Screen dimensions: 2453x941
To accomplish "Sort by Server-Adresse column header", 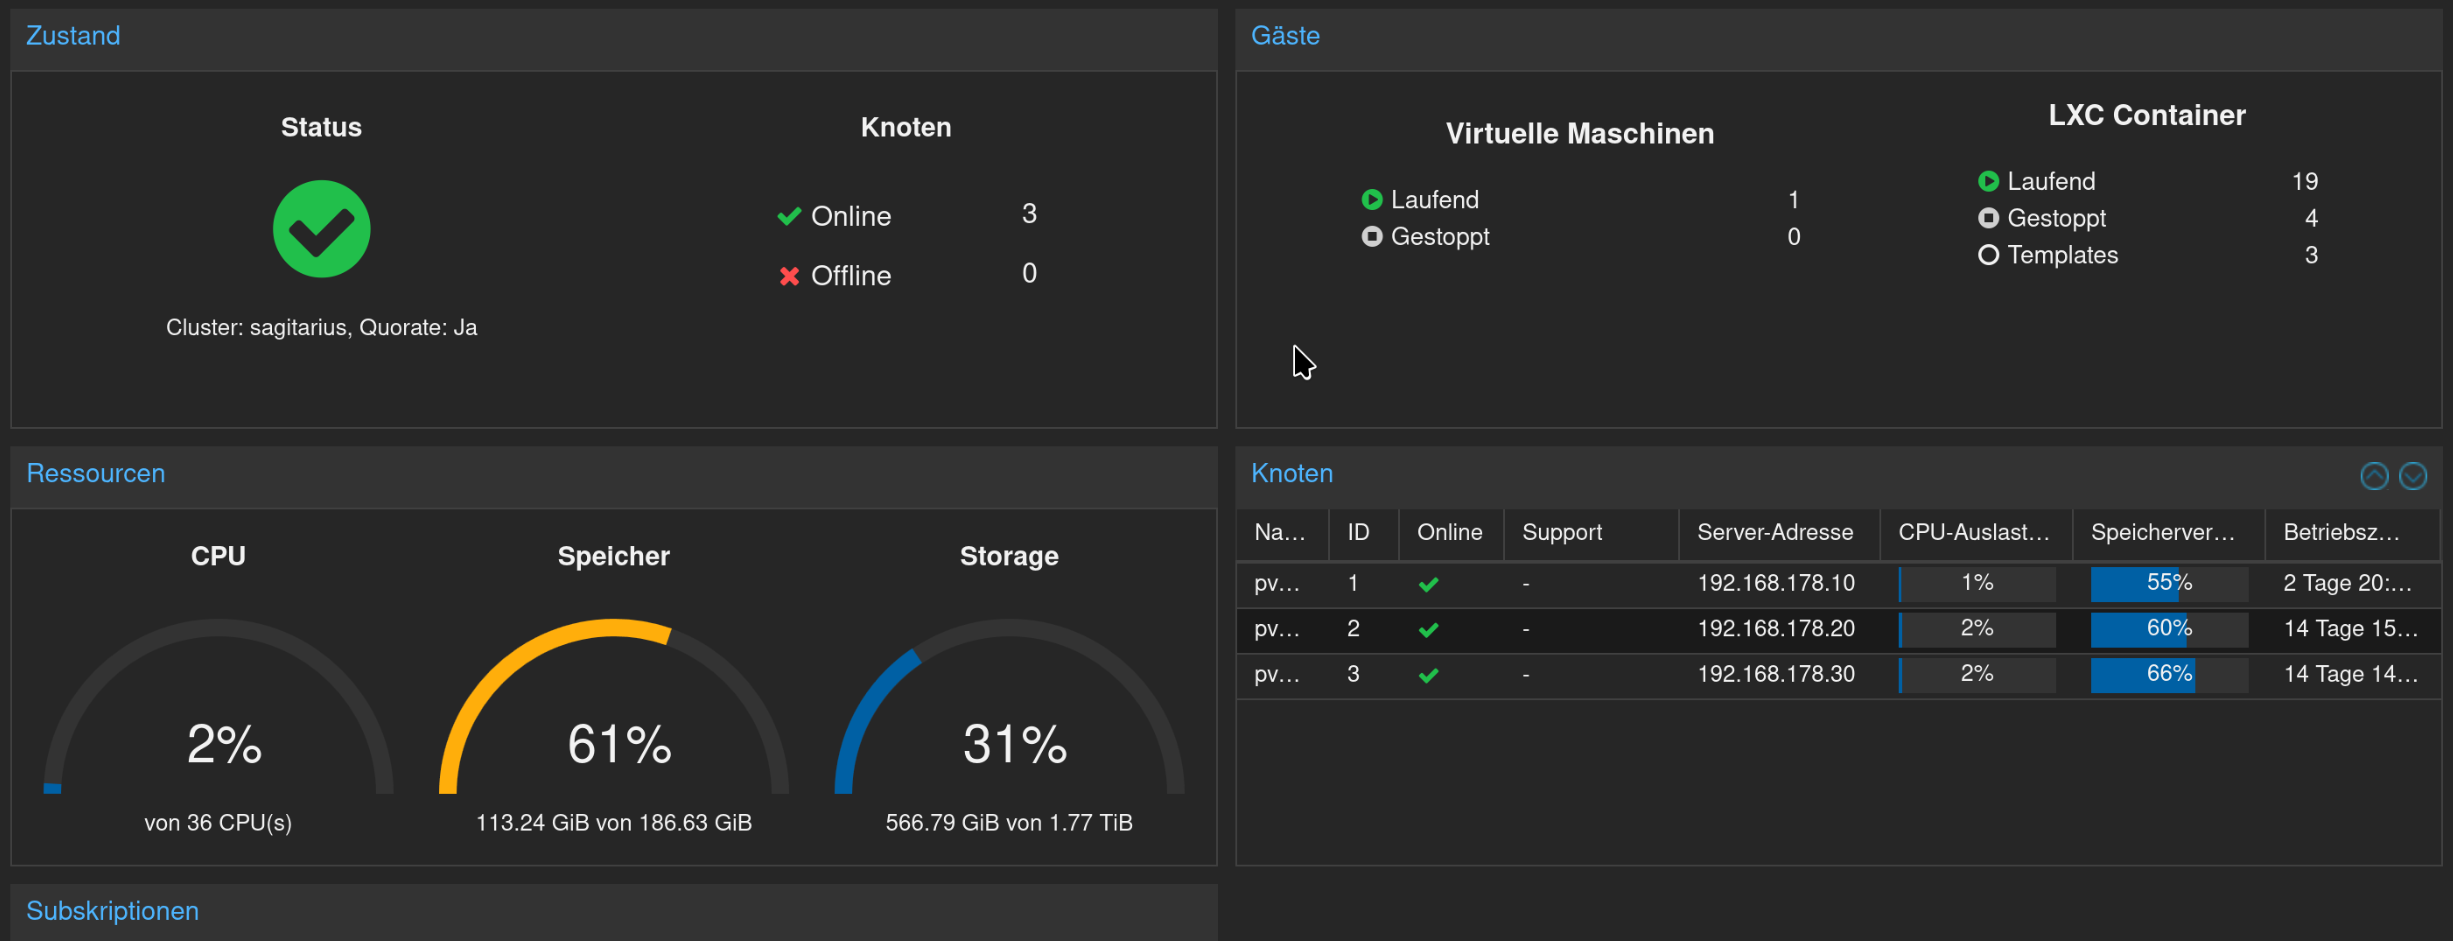I will [x=1774, y=533].
